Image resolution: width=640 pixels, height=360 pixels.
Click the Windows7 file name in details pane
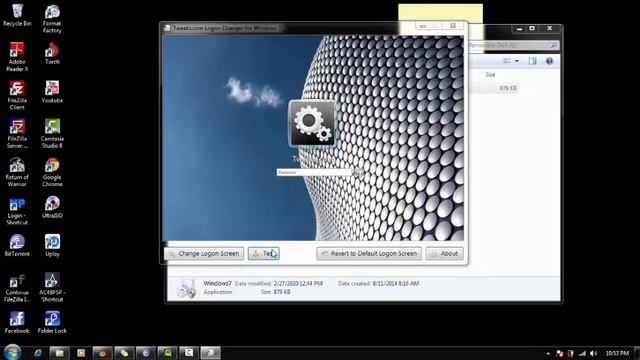coord(217,283)
